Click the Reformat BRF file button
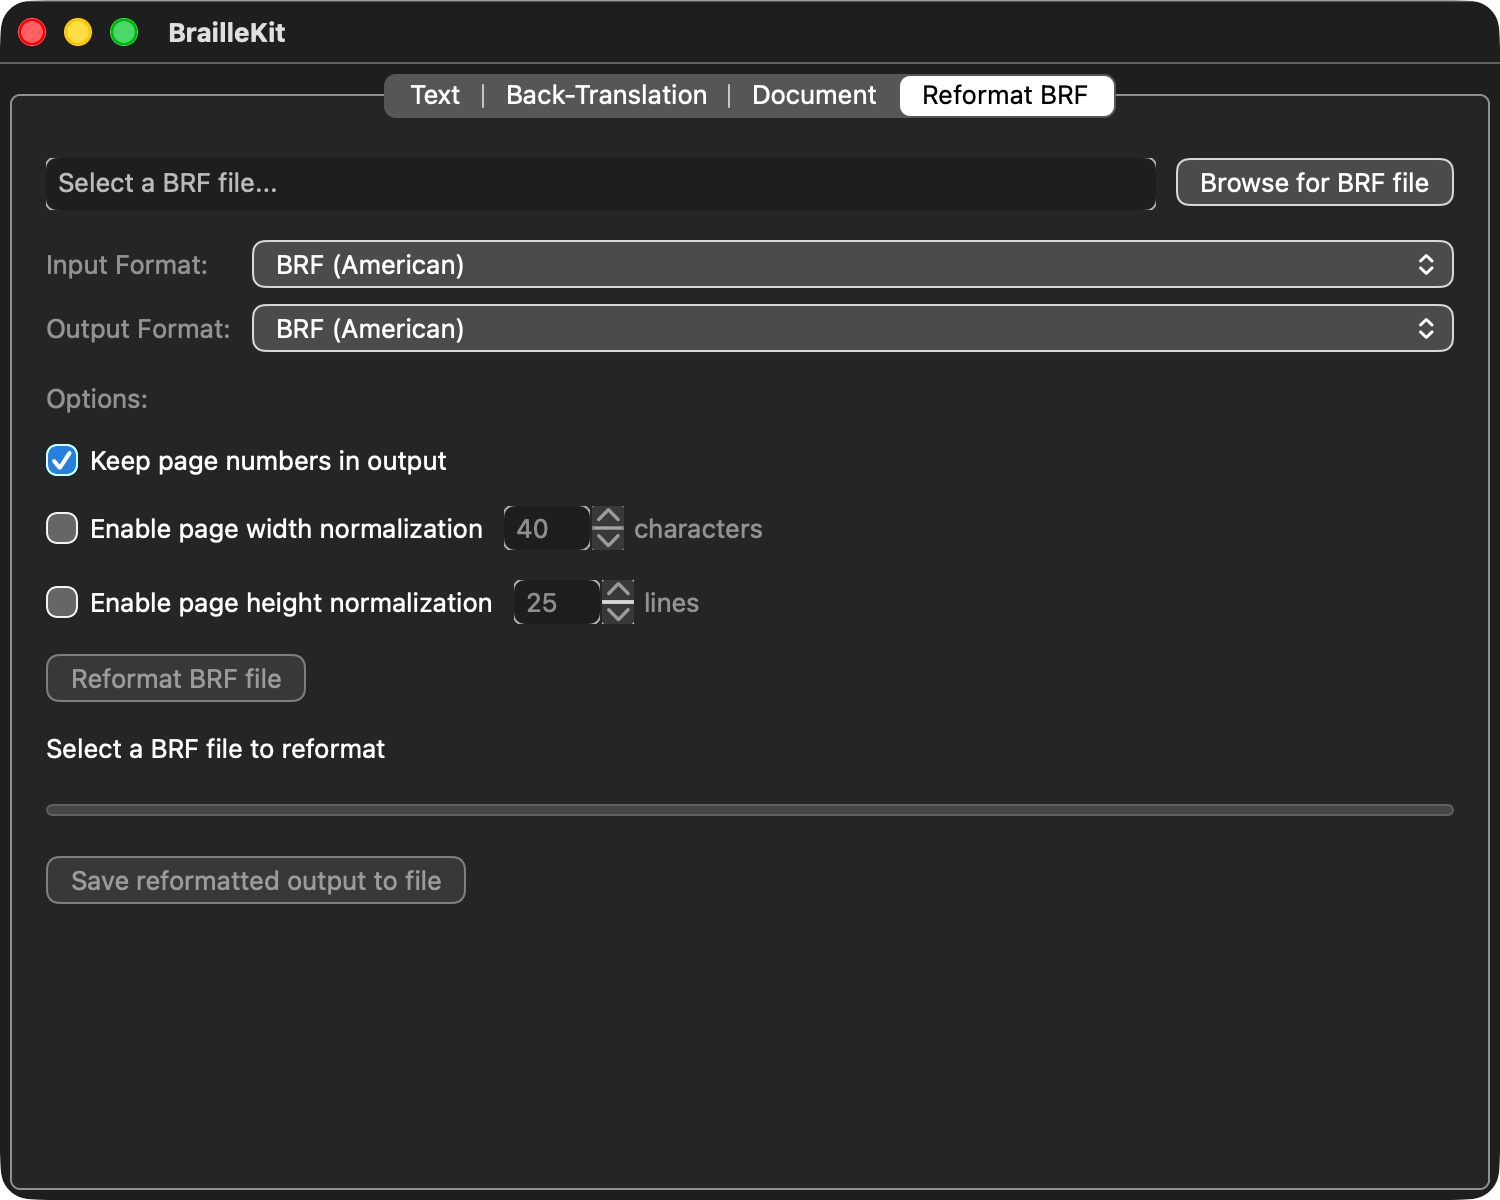1500x1200 pixels. [x=176, y=679]
